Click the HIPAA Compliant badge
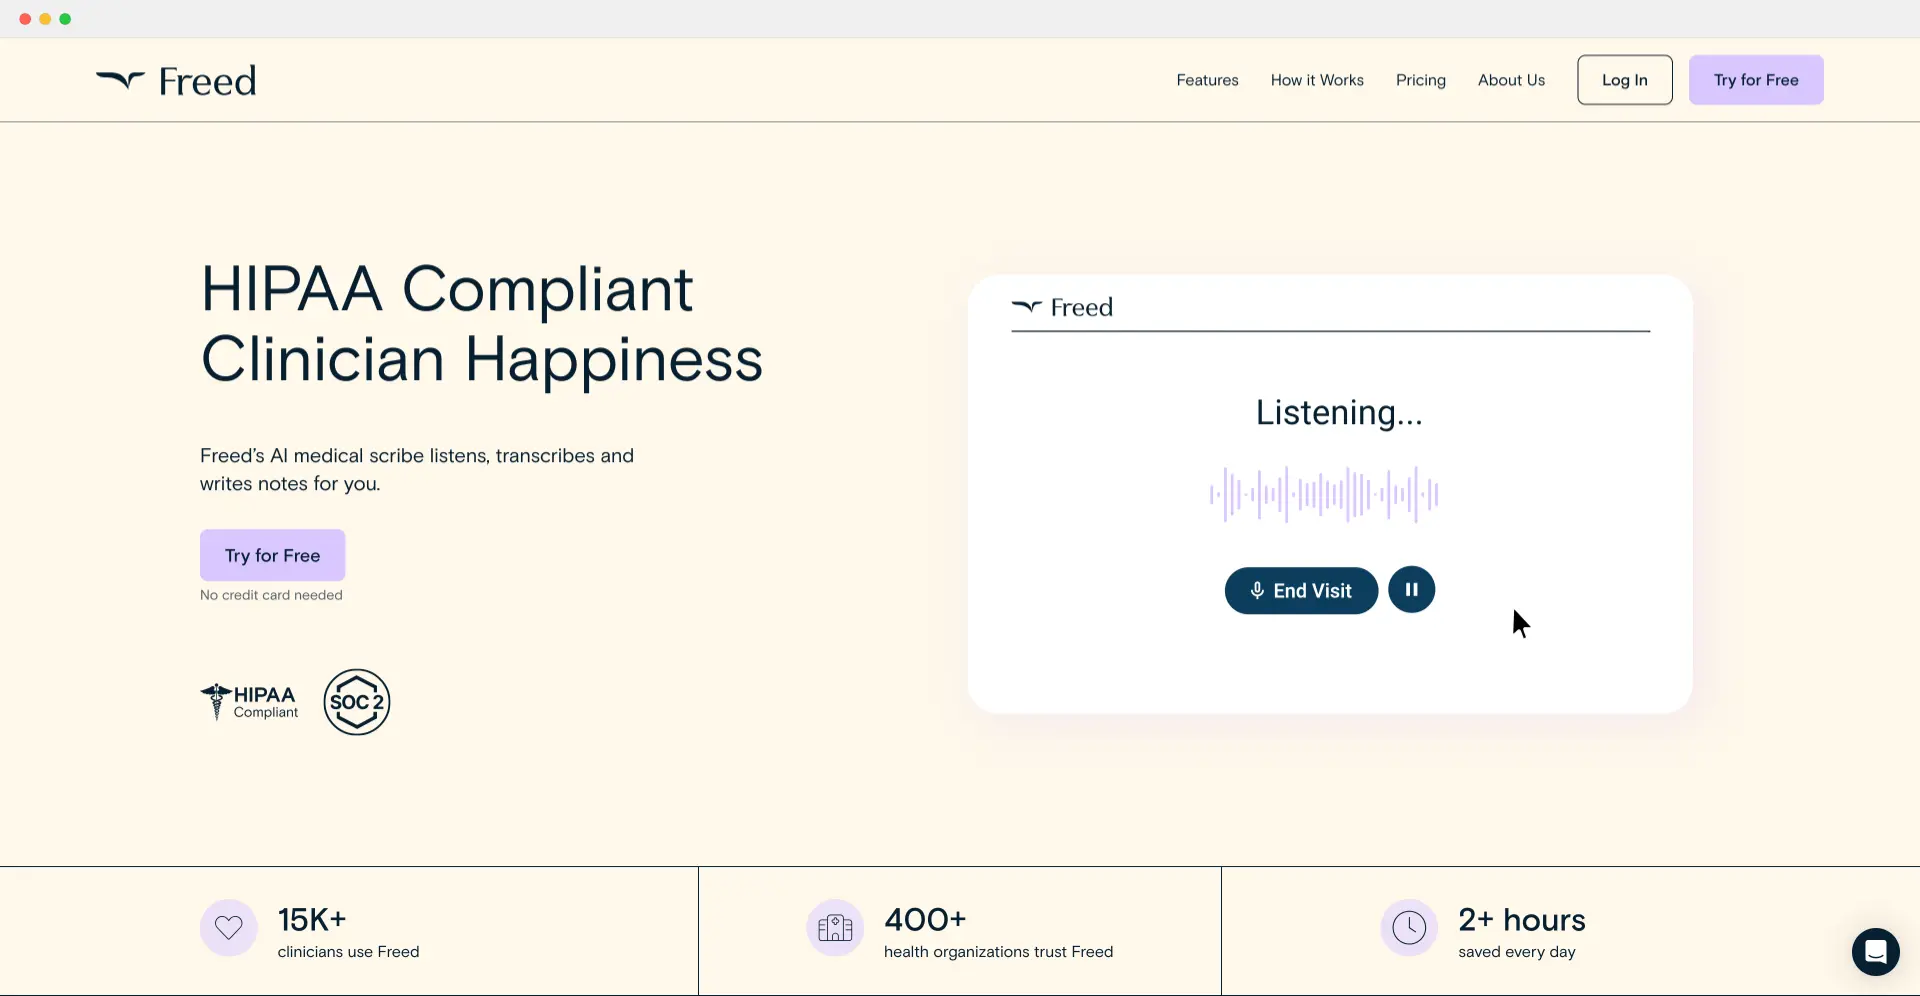 [x=250, y=702]
